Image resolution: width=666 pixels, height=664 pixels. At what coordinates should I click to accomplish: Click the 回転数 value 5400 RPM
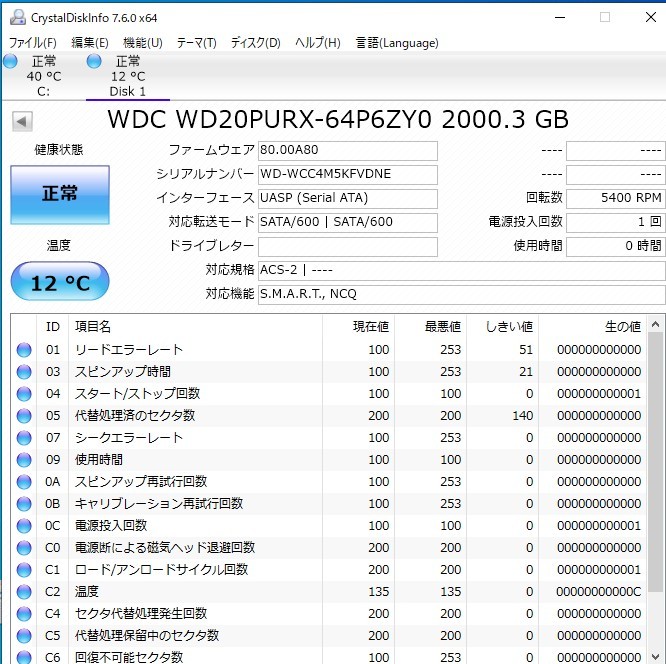(x=615, y=198)
